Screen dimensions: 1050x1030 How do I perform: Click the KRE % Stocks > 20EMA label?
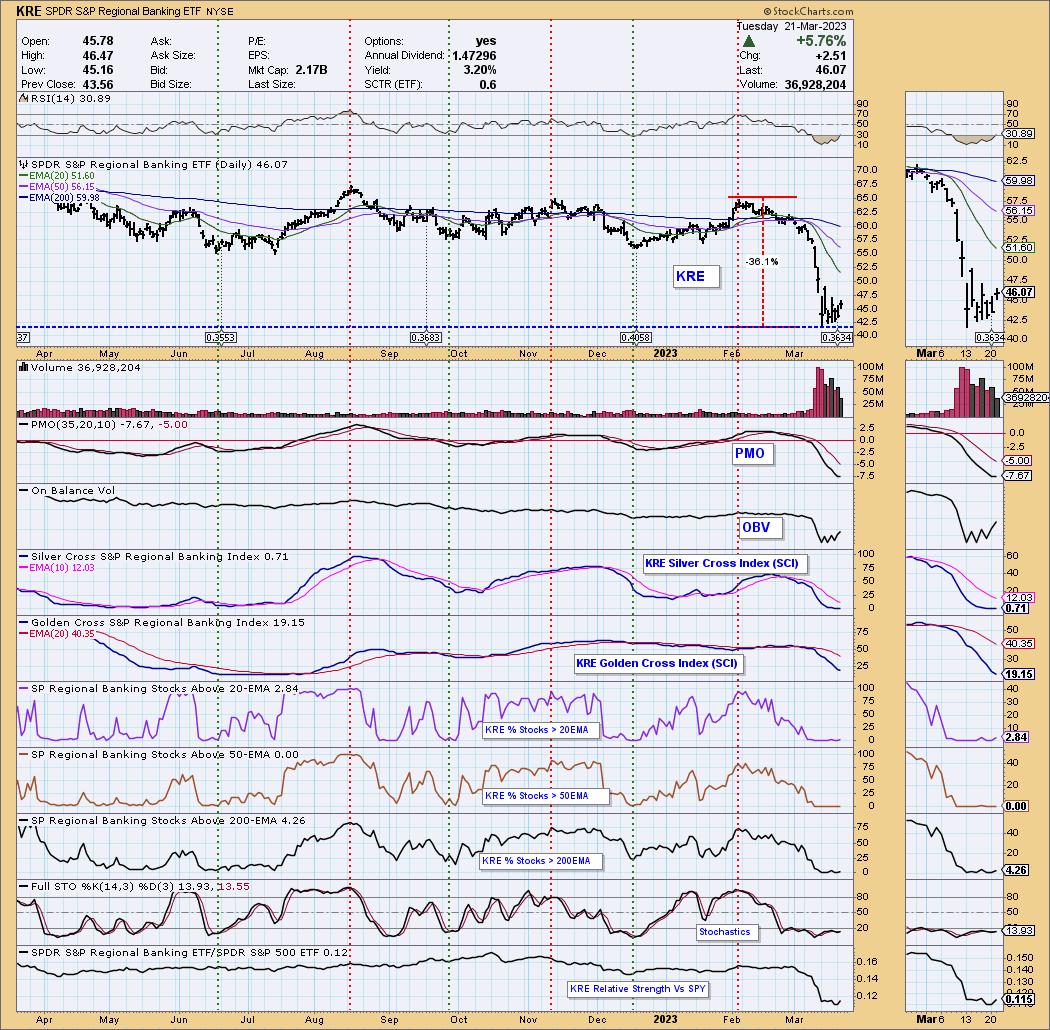tap(540, 729)
